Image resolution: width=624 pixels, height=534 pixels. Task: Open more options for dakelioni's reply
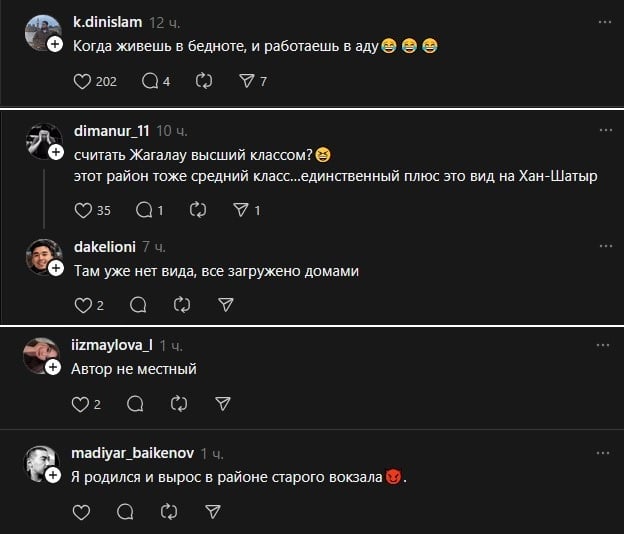(x=603, y=245)
